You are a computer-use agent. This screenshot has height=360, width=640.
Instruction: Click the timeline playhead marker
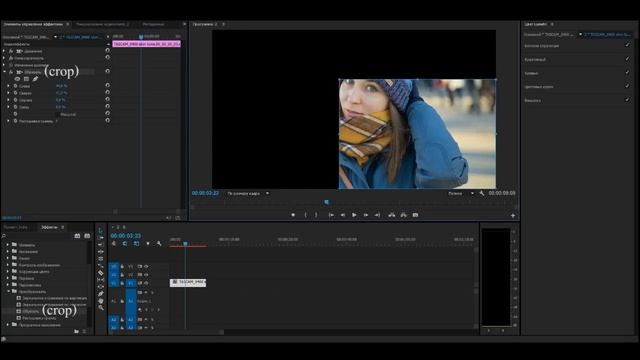coord(185,243)
